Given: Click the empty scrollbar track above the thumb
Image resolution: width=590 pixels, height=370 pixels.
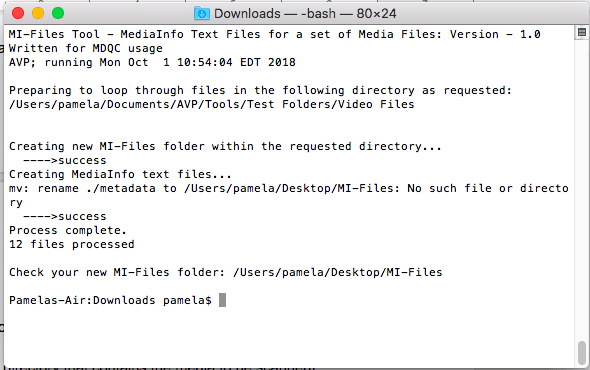Looking at the screenshot, I should point(582,188).
